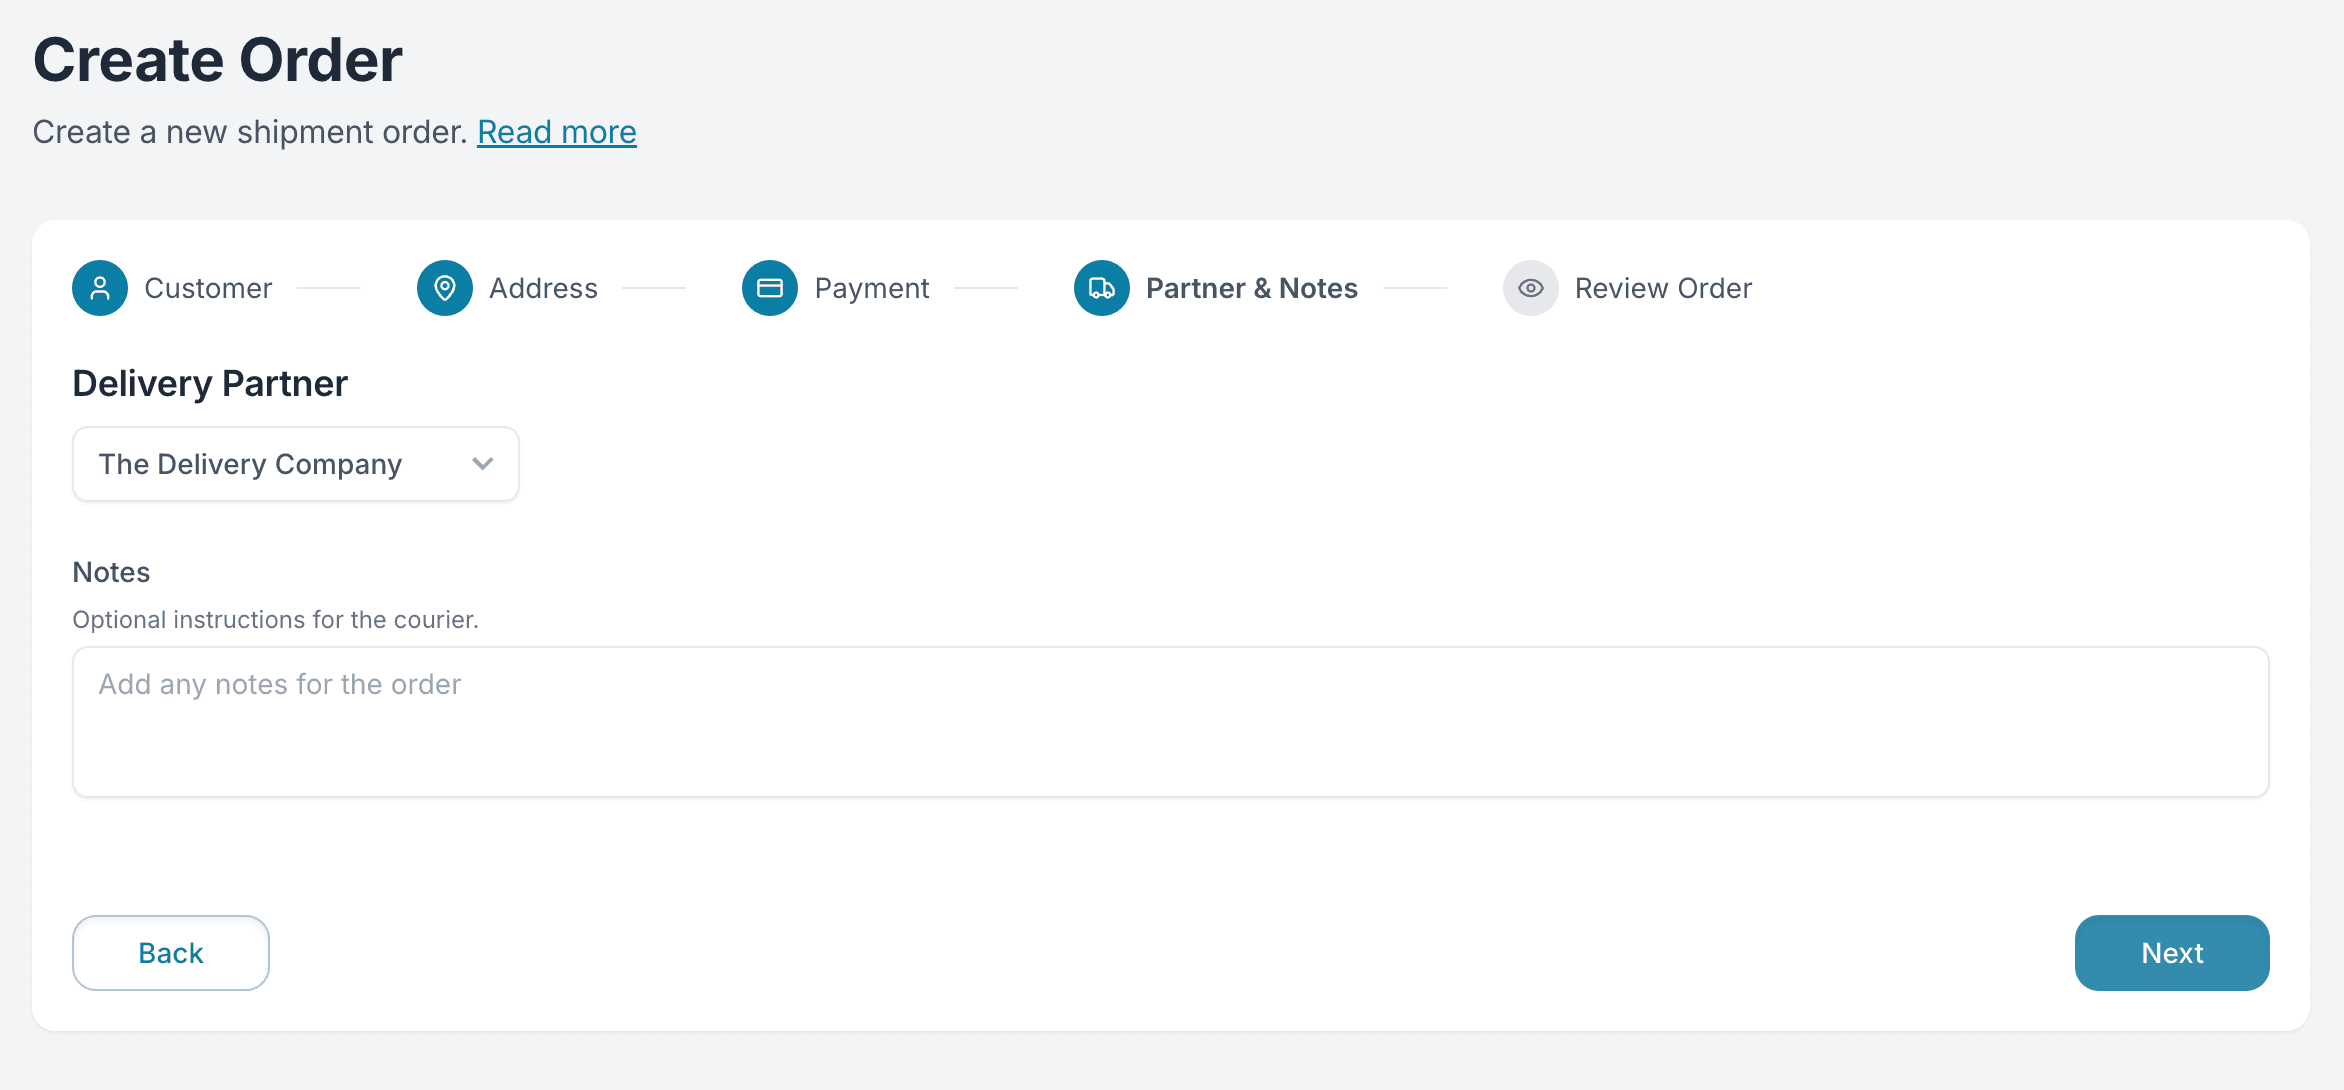Click the Create Order page title
This screenshot has height=1090, width=2344.
218,60
